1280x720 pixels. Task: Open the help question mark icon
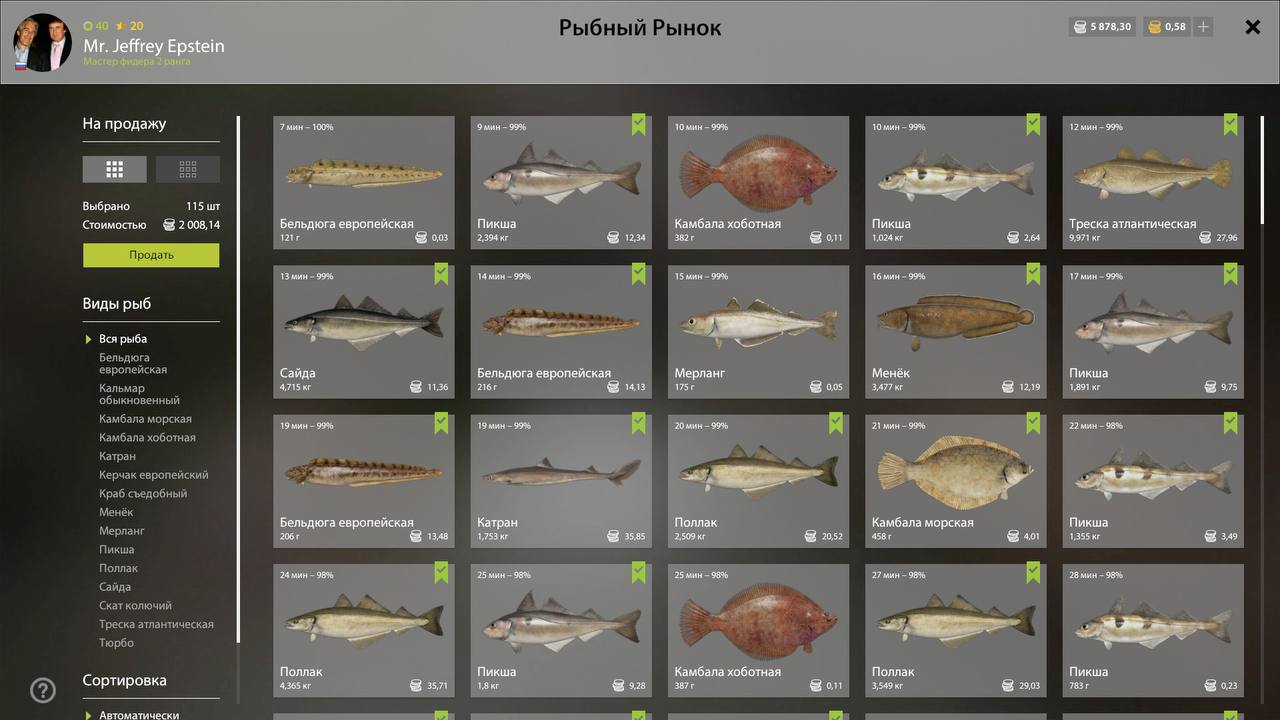click(43, 690)
